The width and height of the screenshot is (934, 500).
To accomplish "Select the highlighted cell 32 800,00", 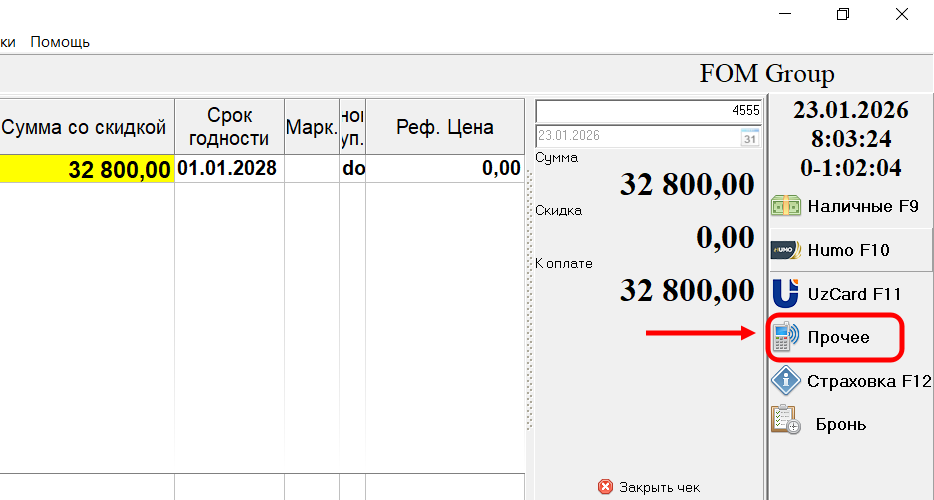I will click(87, 169).
